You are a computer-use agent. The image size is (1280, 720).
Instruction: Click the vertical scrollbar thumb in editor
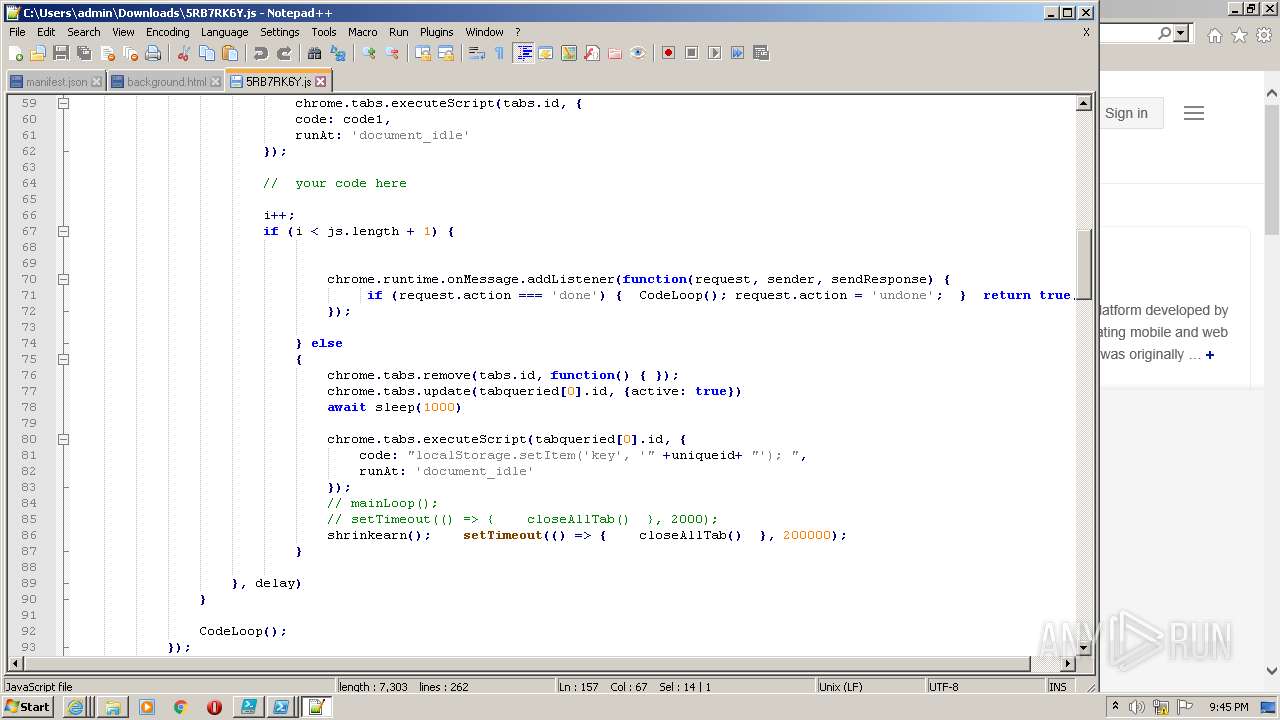1083,263
